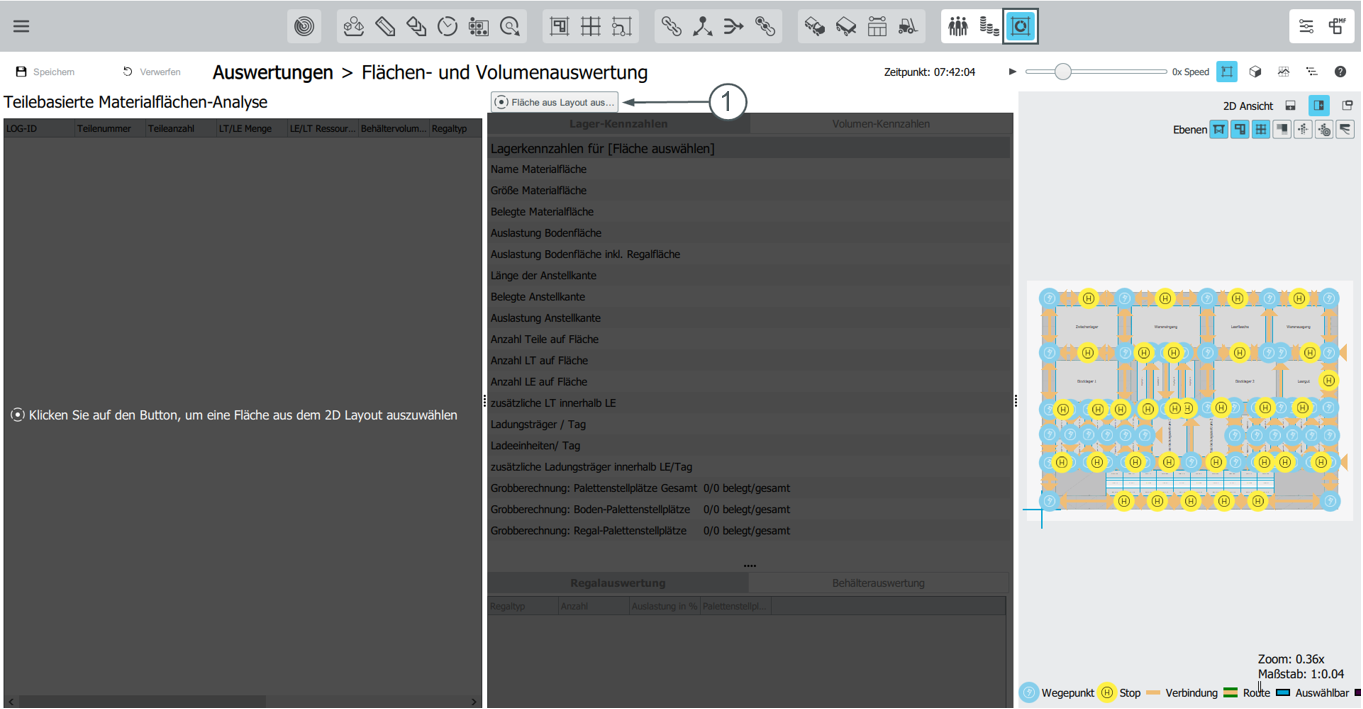Click the second chain link icon
The height and width of the screenshot is (709, 1363).
765,27
